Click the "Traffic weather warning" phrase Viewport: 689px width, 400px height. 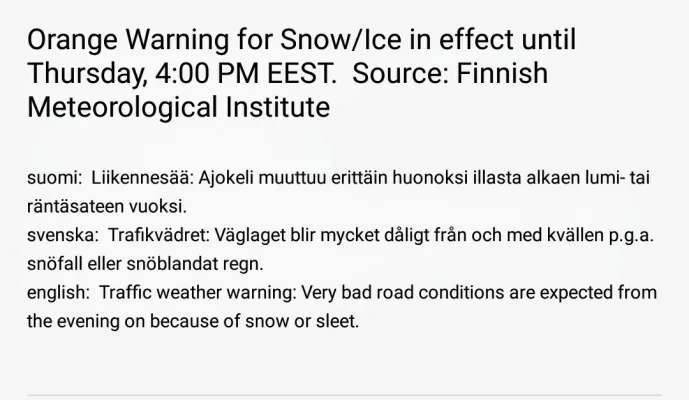pos(189,293)
